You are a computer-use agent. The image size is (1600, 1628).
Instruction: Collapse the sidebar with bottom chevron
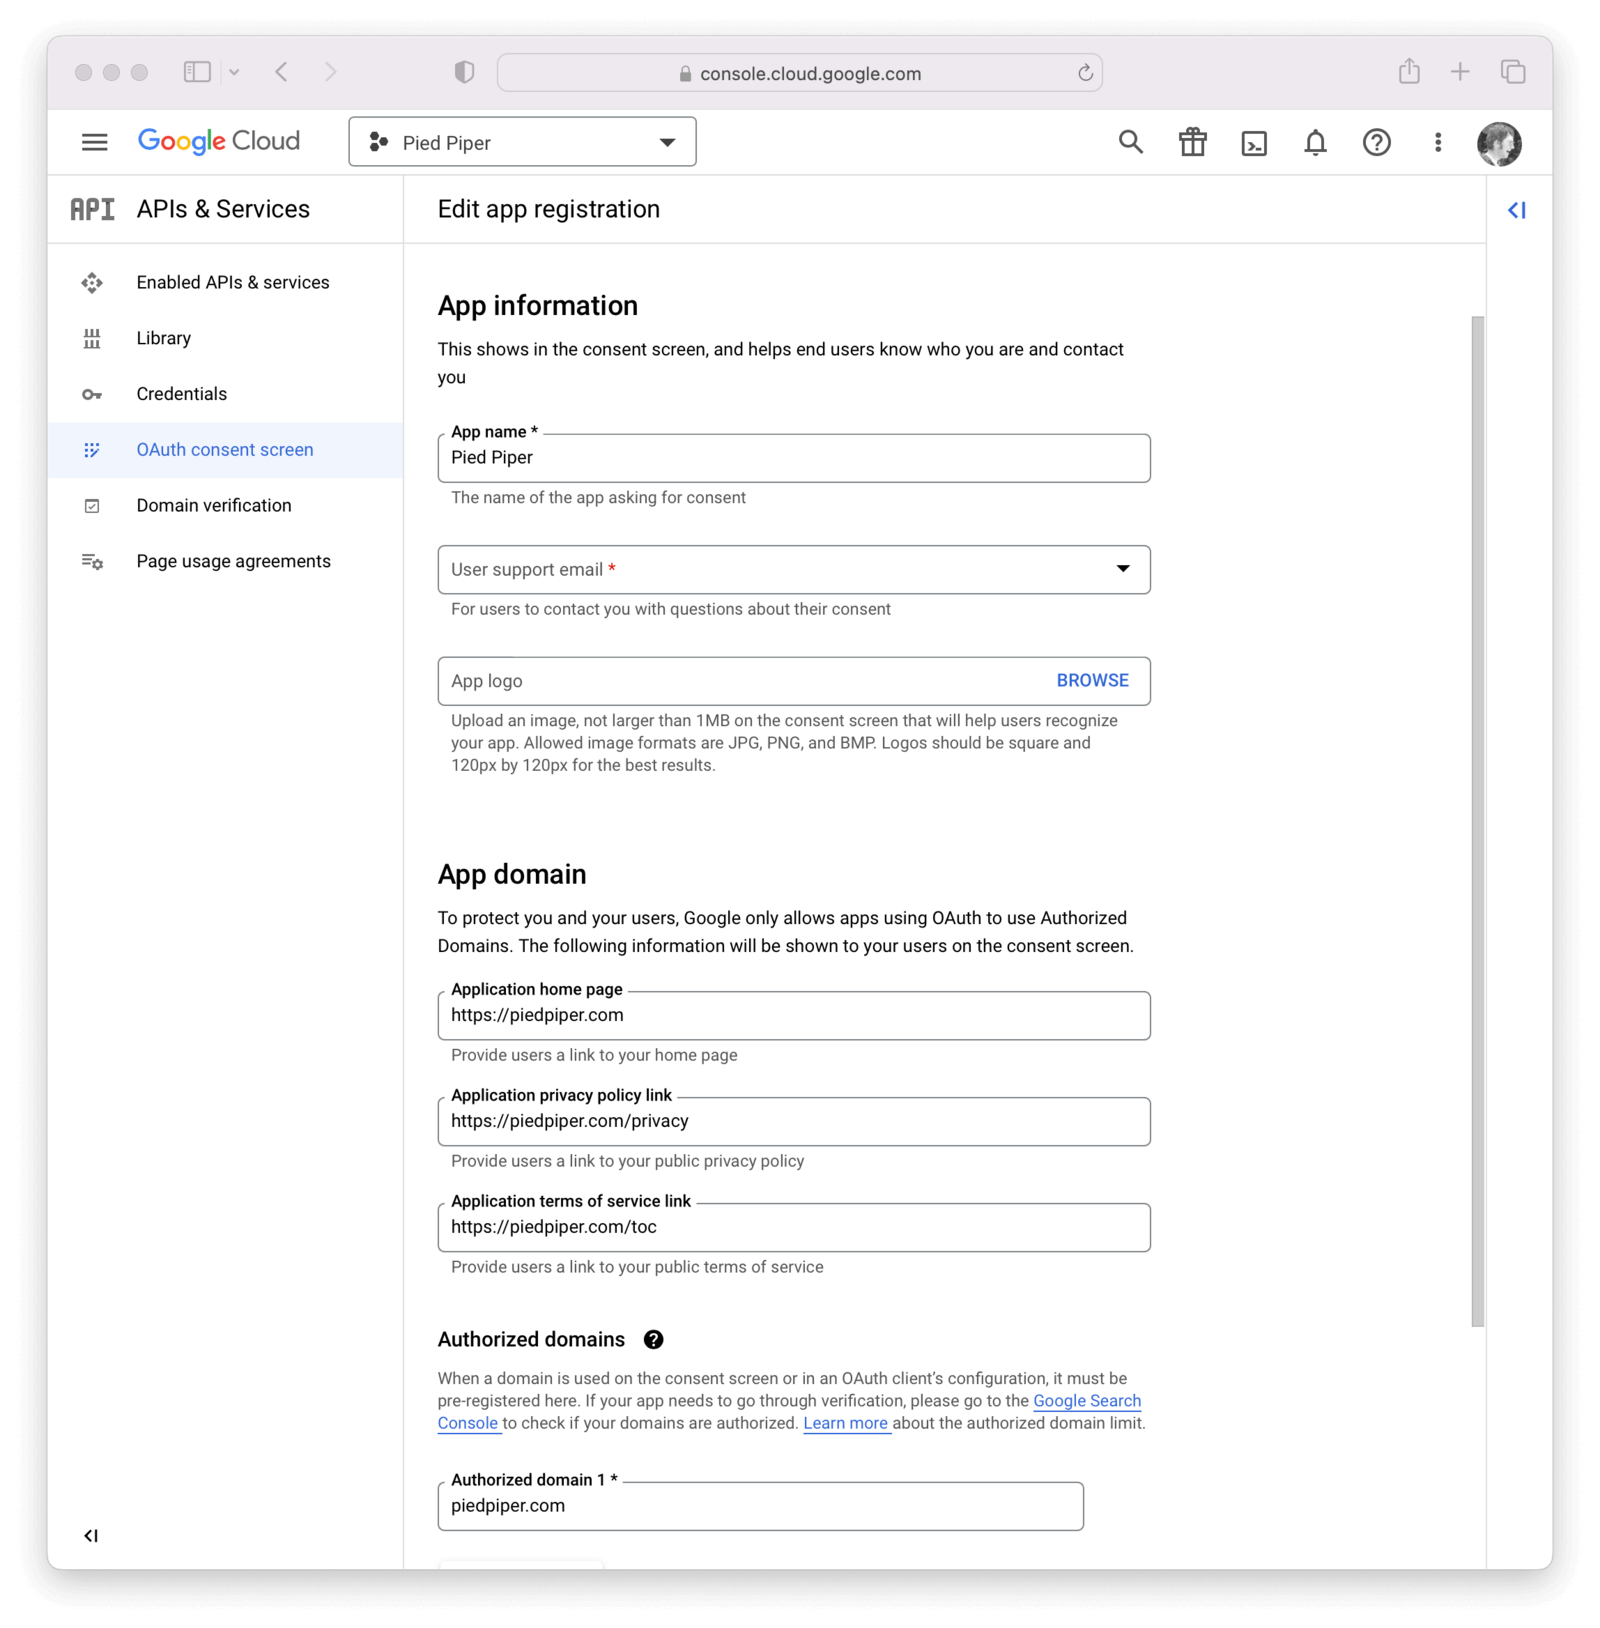tap(93, 1537)
